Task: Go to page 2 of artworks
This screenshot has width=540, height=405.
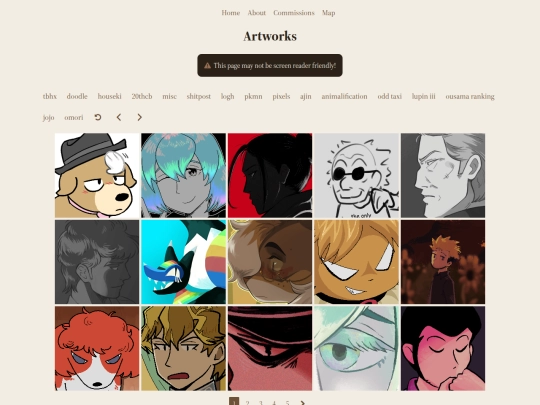Action: click(x=247, y=403)
